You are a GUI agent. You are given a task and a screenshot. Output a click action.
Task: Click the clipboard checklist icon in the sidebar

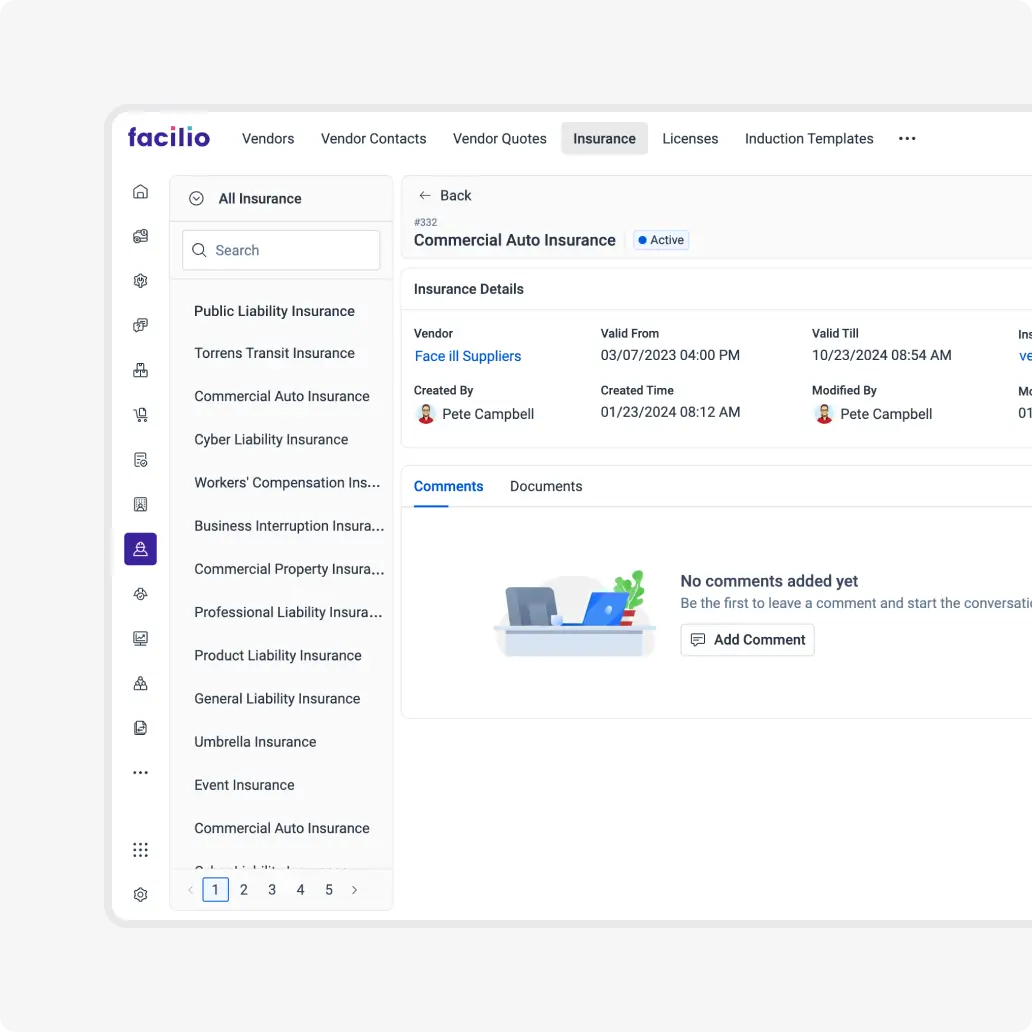(x=140, y=459)
